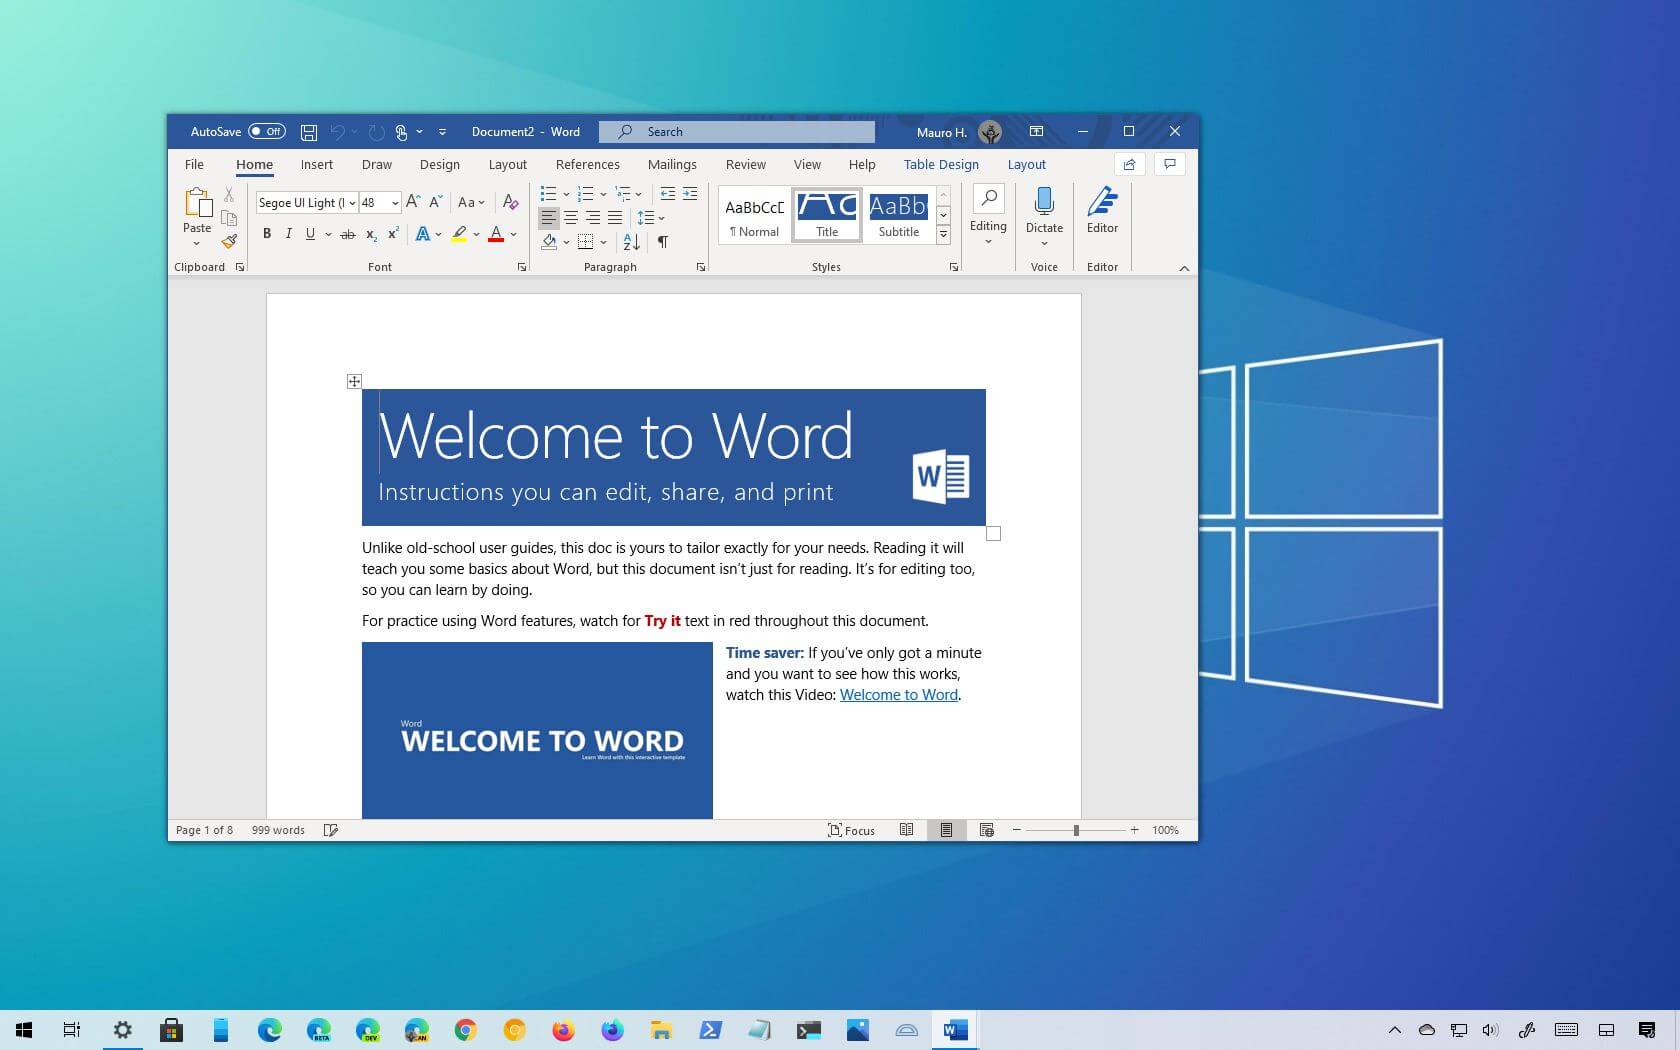
Task: Apply the Normal style
Action: pyautogui.click(x=754, y=215)
